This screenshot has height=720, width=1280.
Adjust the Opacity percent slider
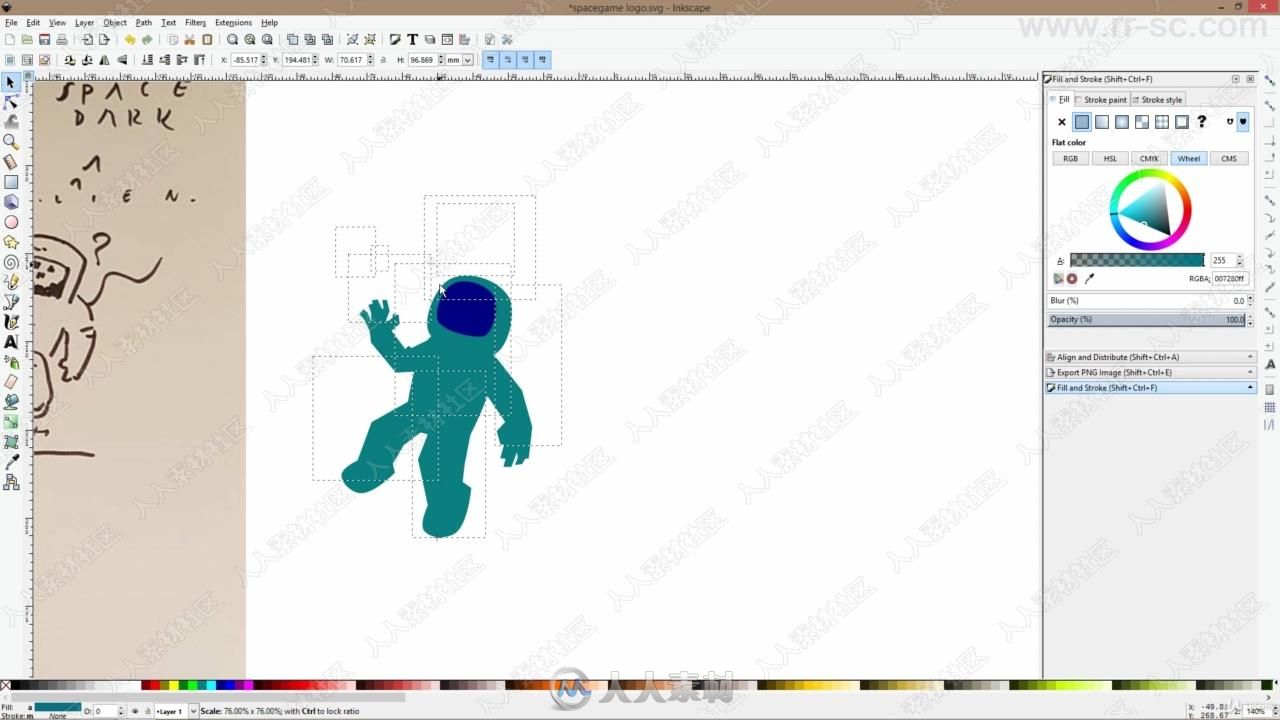click(1147, 320)
